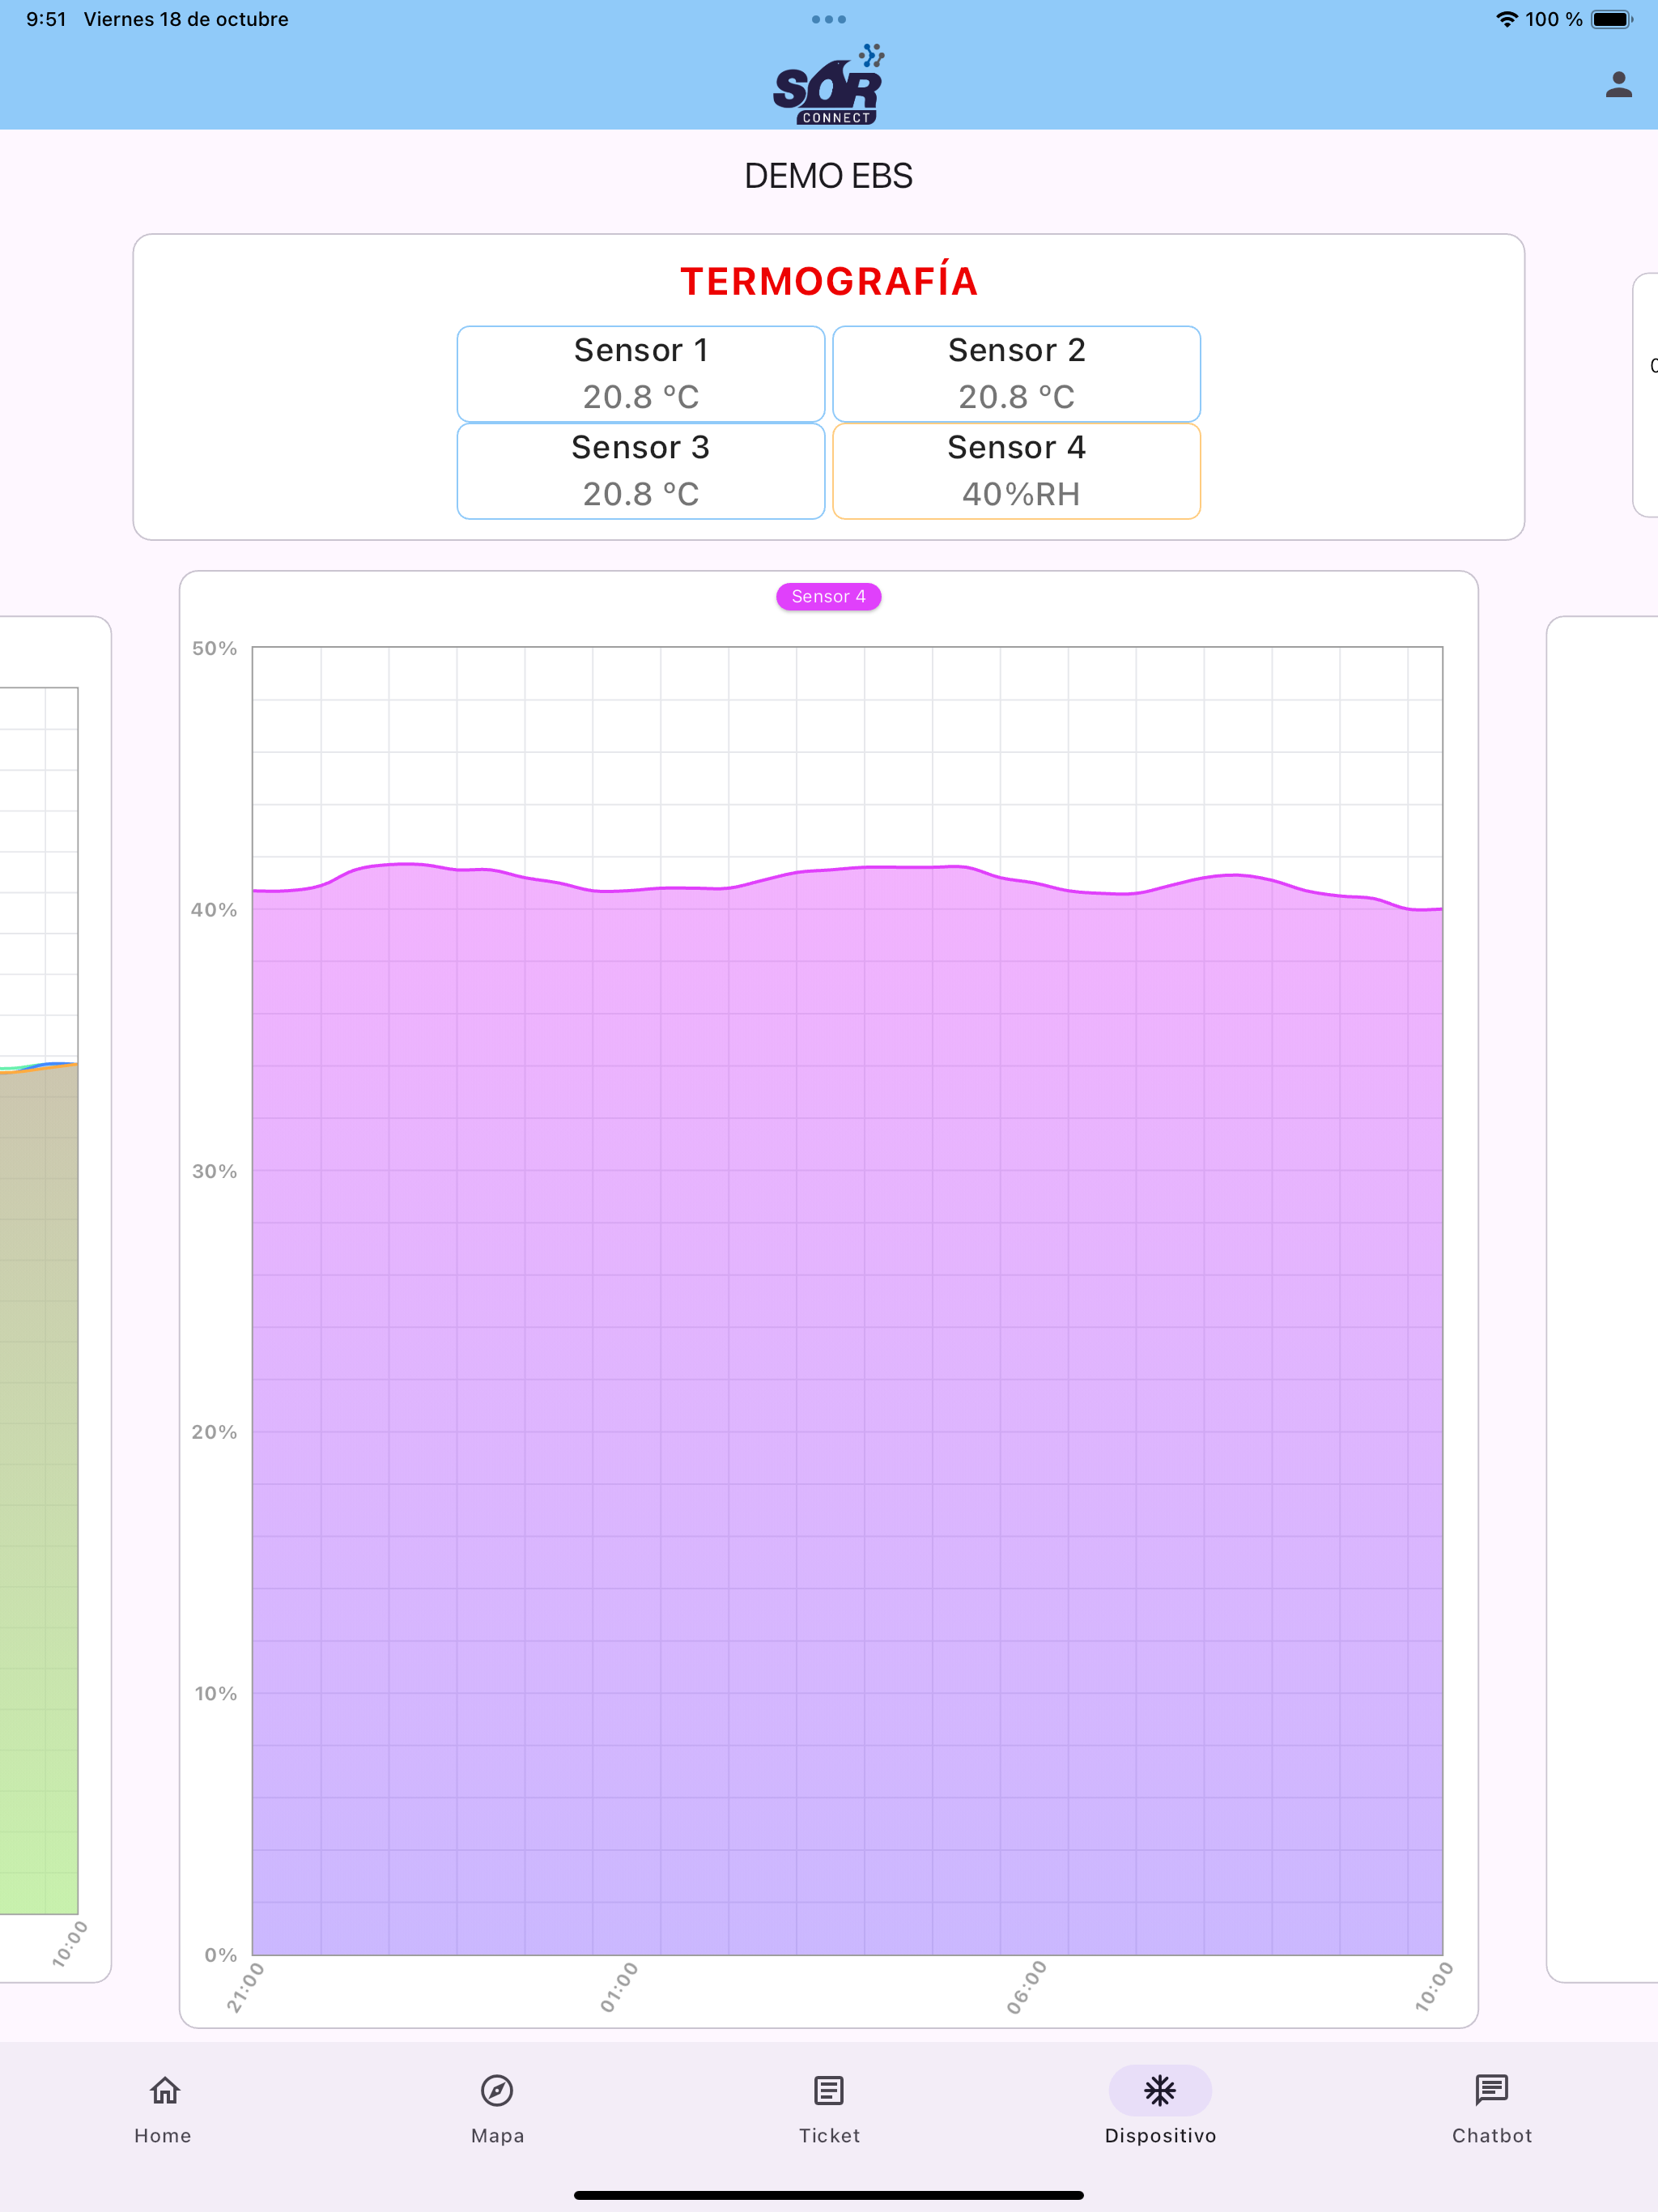Open the user profile icon
The width and height of the screenshot is (1658, 2212).
(1618, 85)
